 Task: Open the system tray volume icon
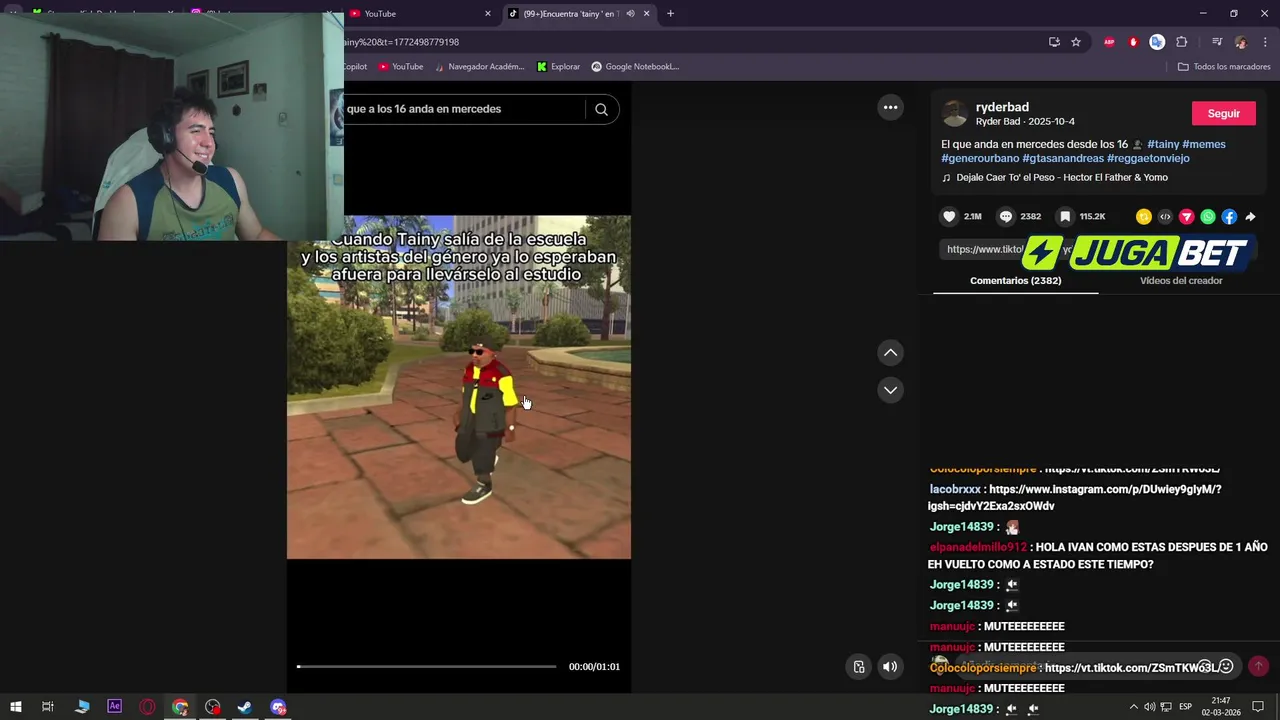(x=1149, y=707)
